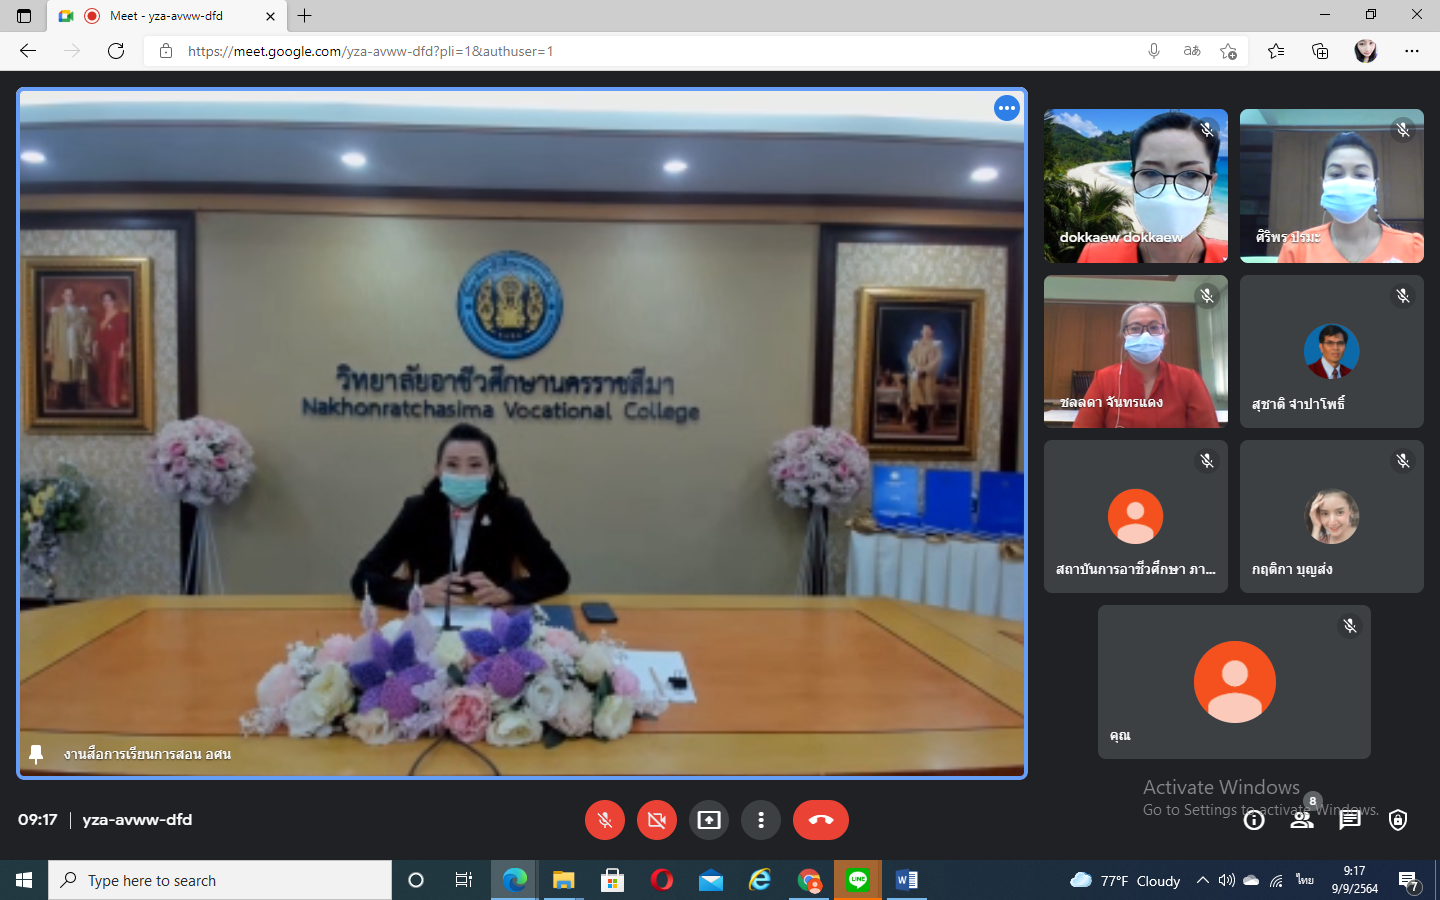Open the in-call chat panel
This screenshot has width=1440, height=900.
[x=1350, y=820]
